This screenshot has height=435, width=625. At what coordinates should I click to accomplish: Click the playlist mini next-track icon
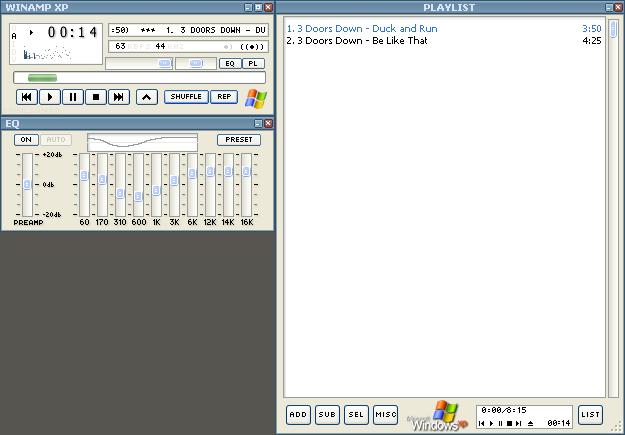tap(519, 423)
